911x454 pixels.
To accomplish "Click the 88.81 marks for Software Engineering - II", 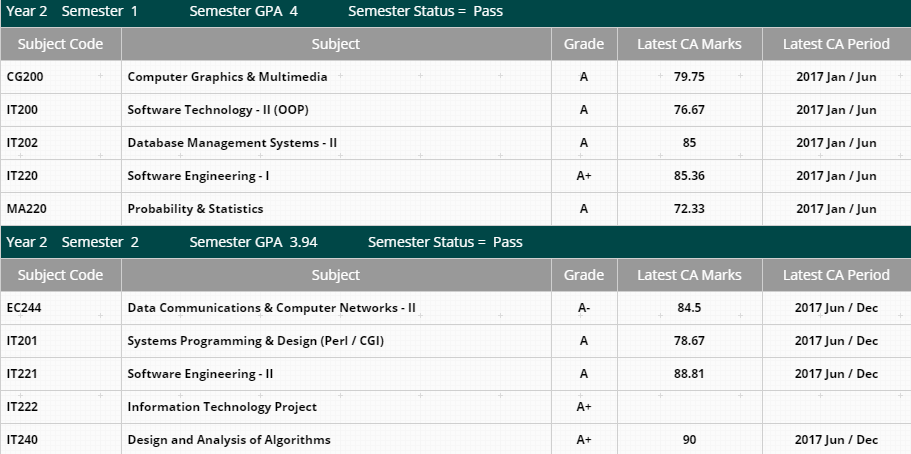I will 690,374.
